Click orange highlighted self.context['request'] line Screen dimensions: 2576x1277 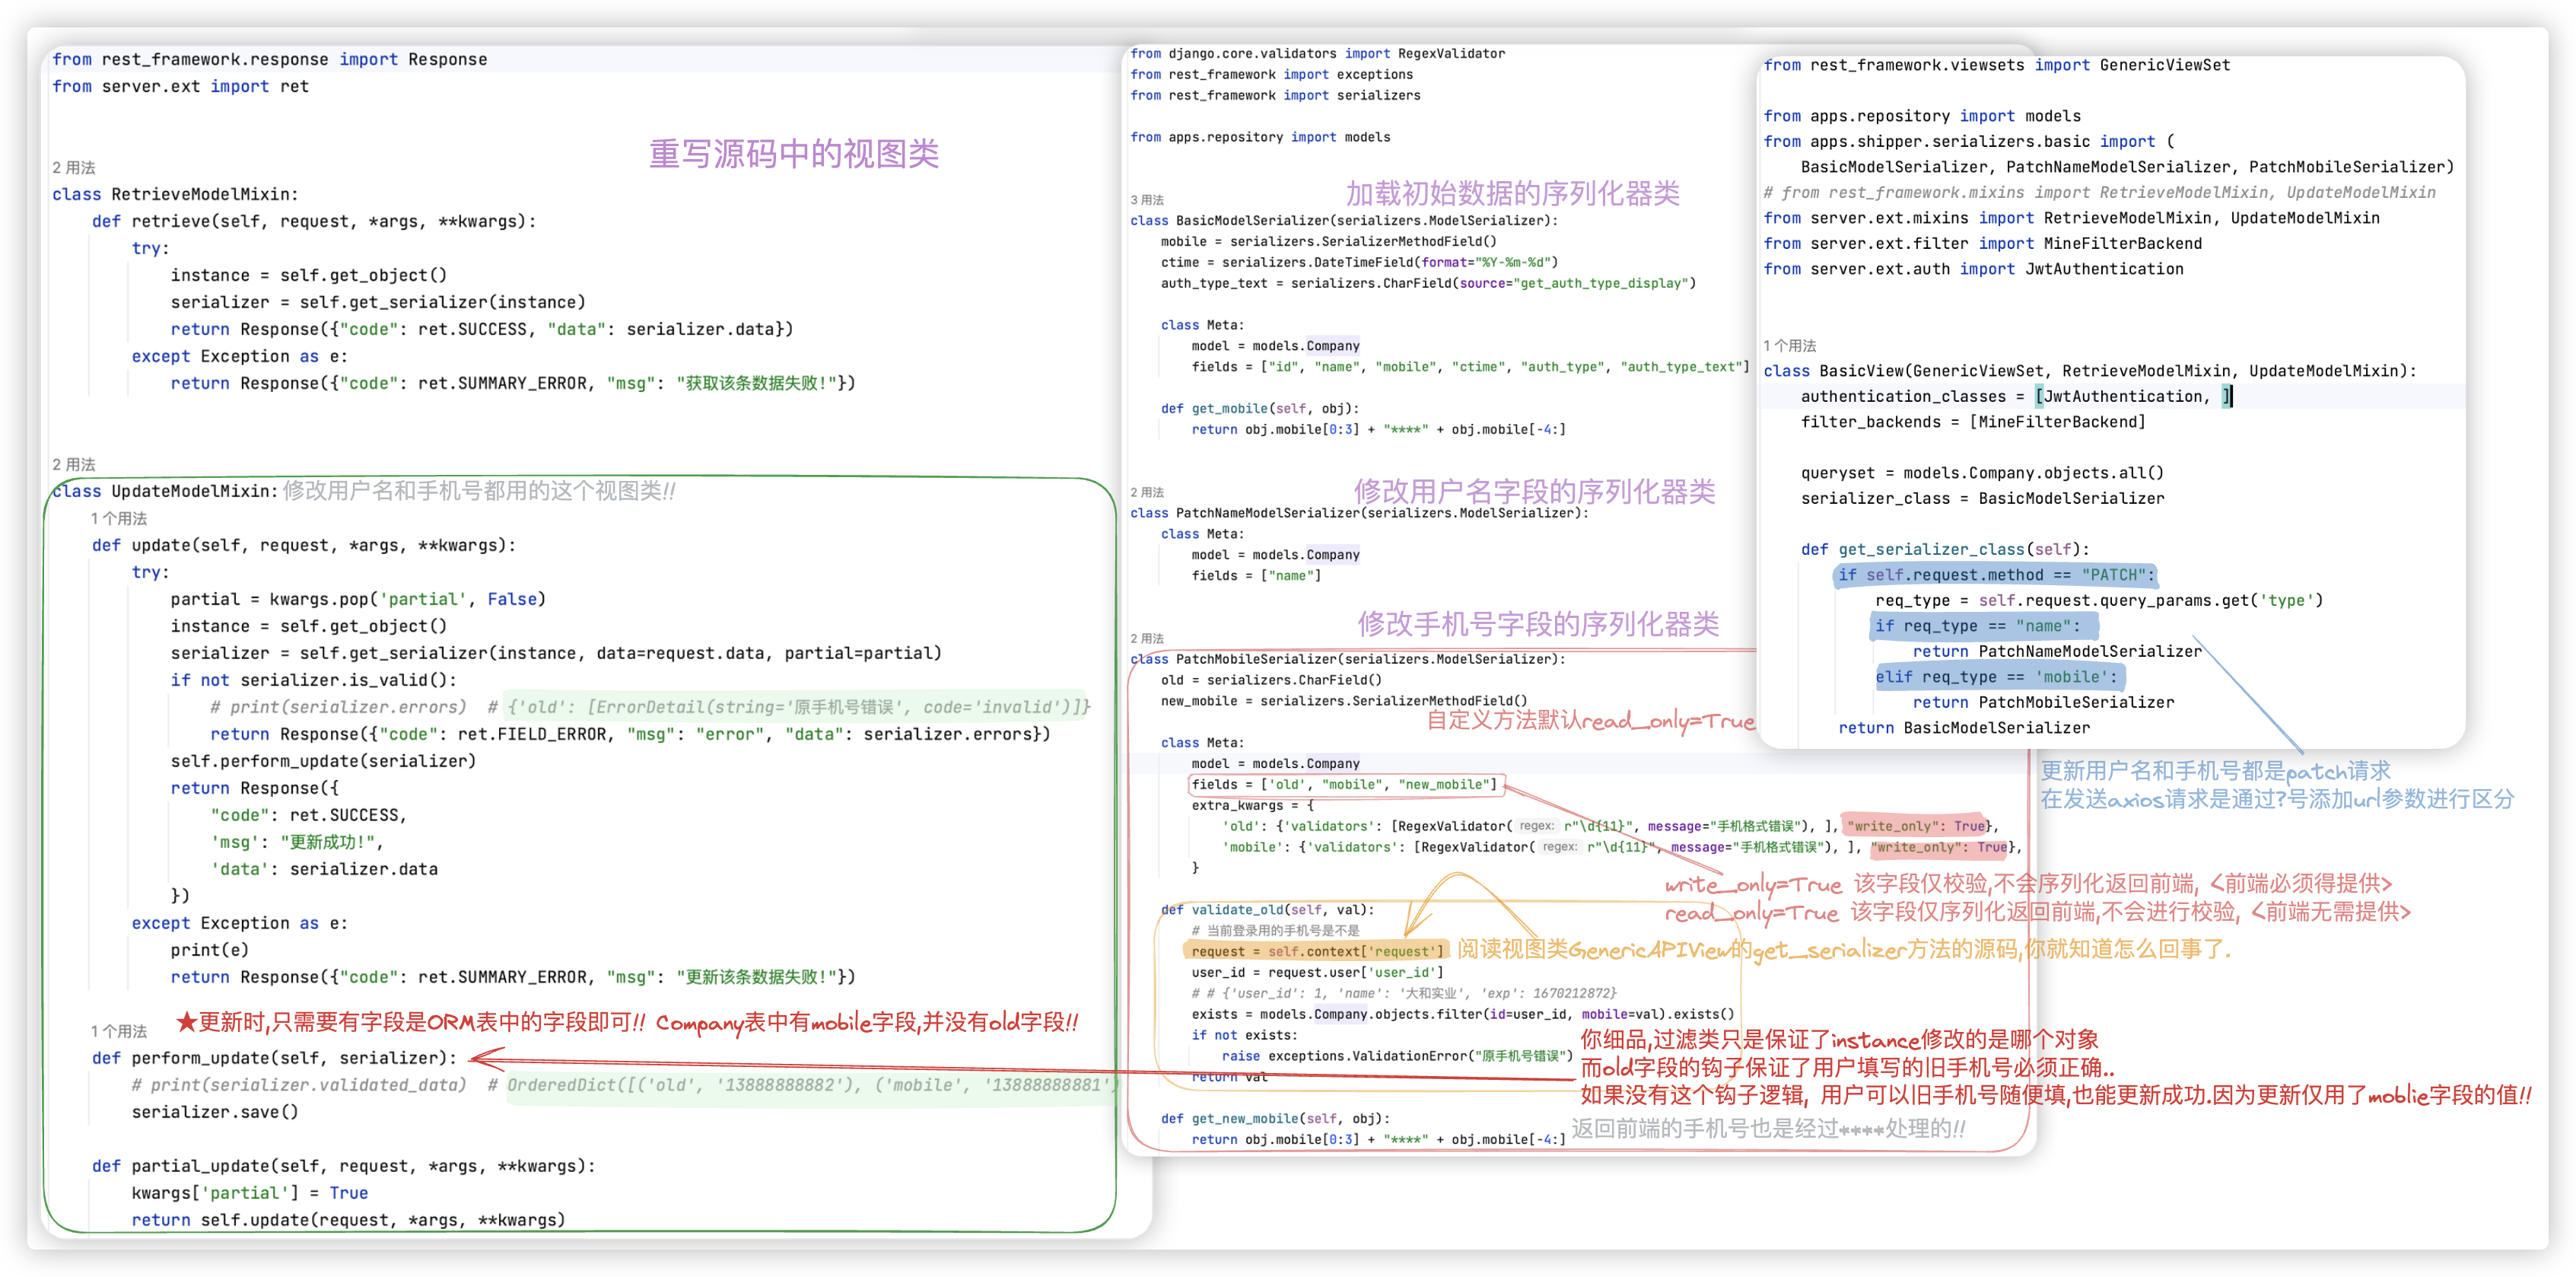[1316, 951]
